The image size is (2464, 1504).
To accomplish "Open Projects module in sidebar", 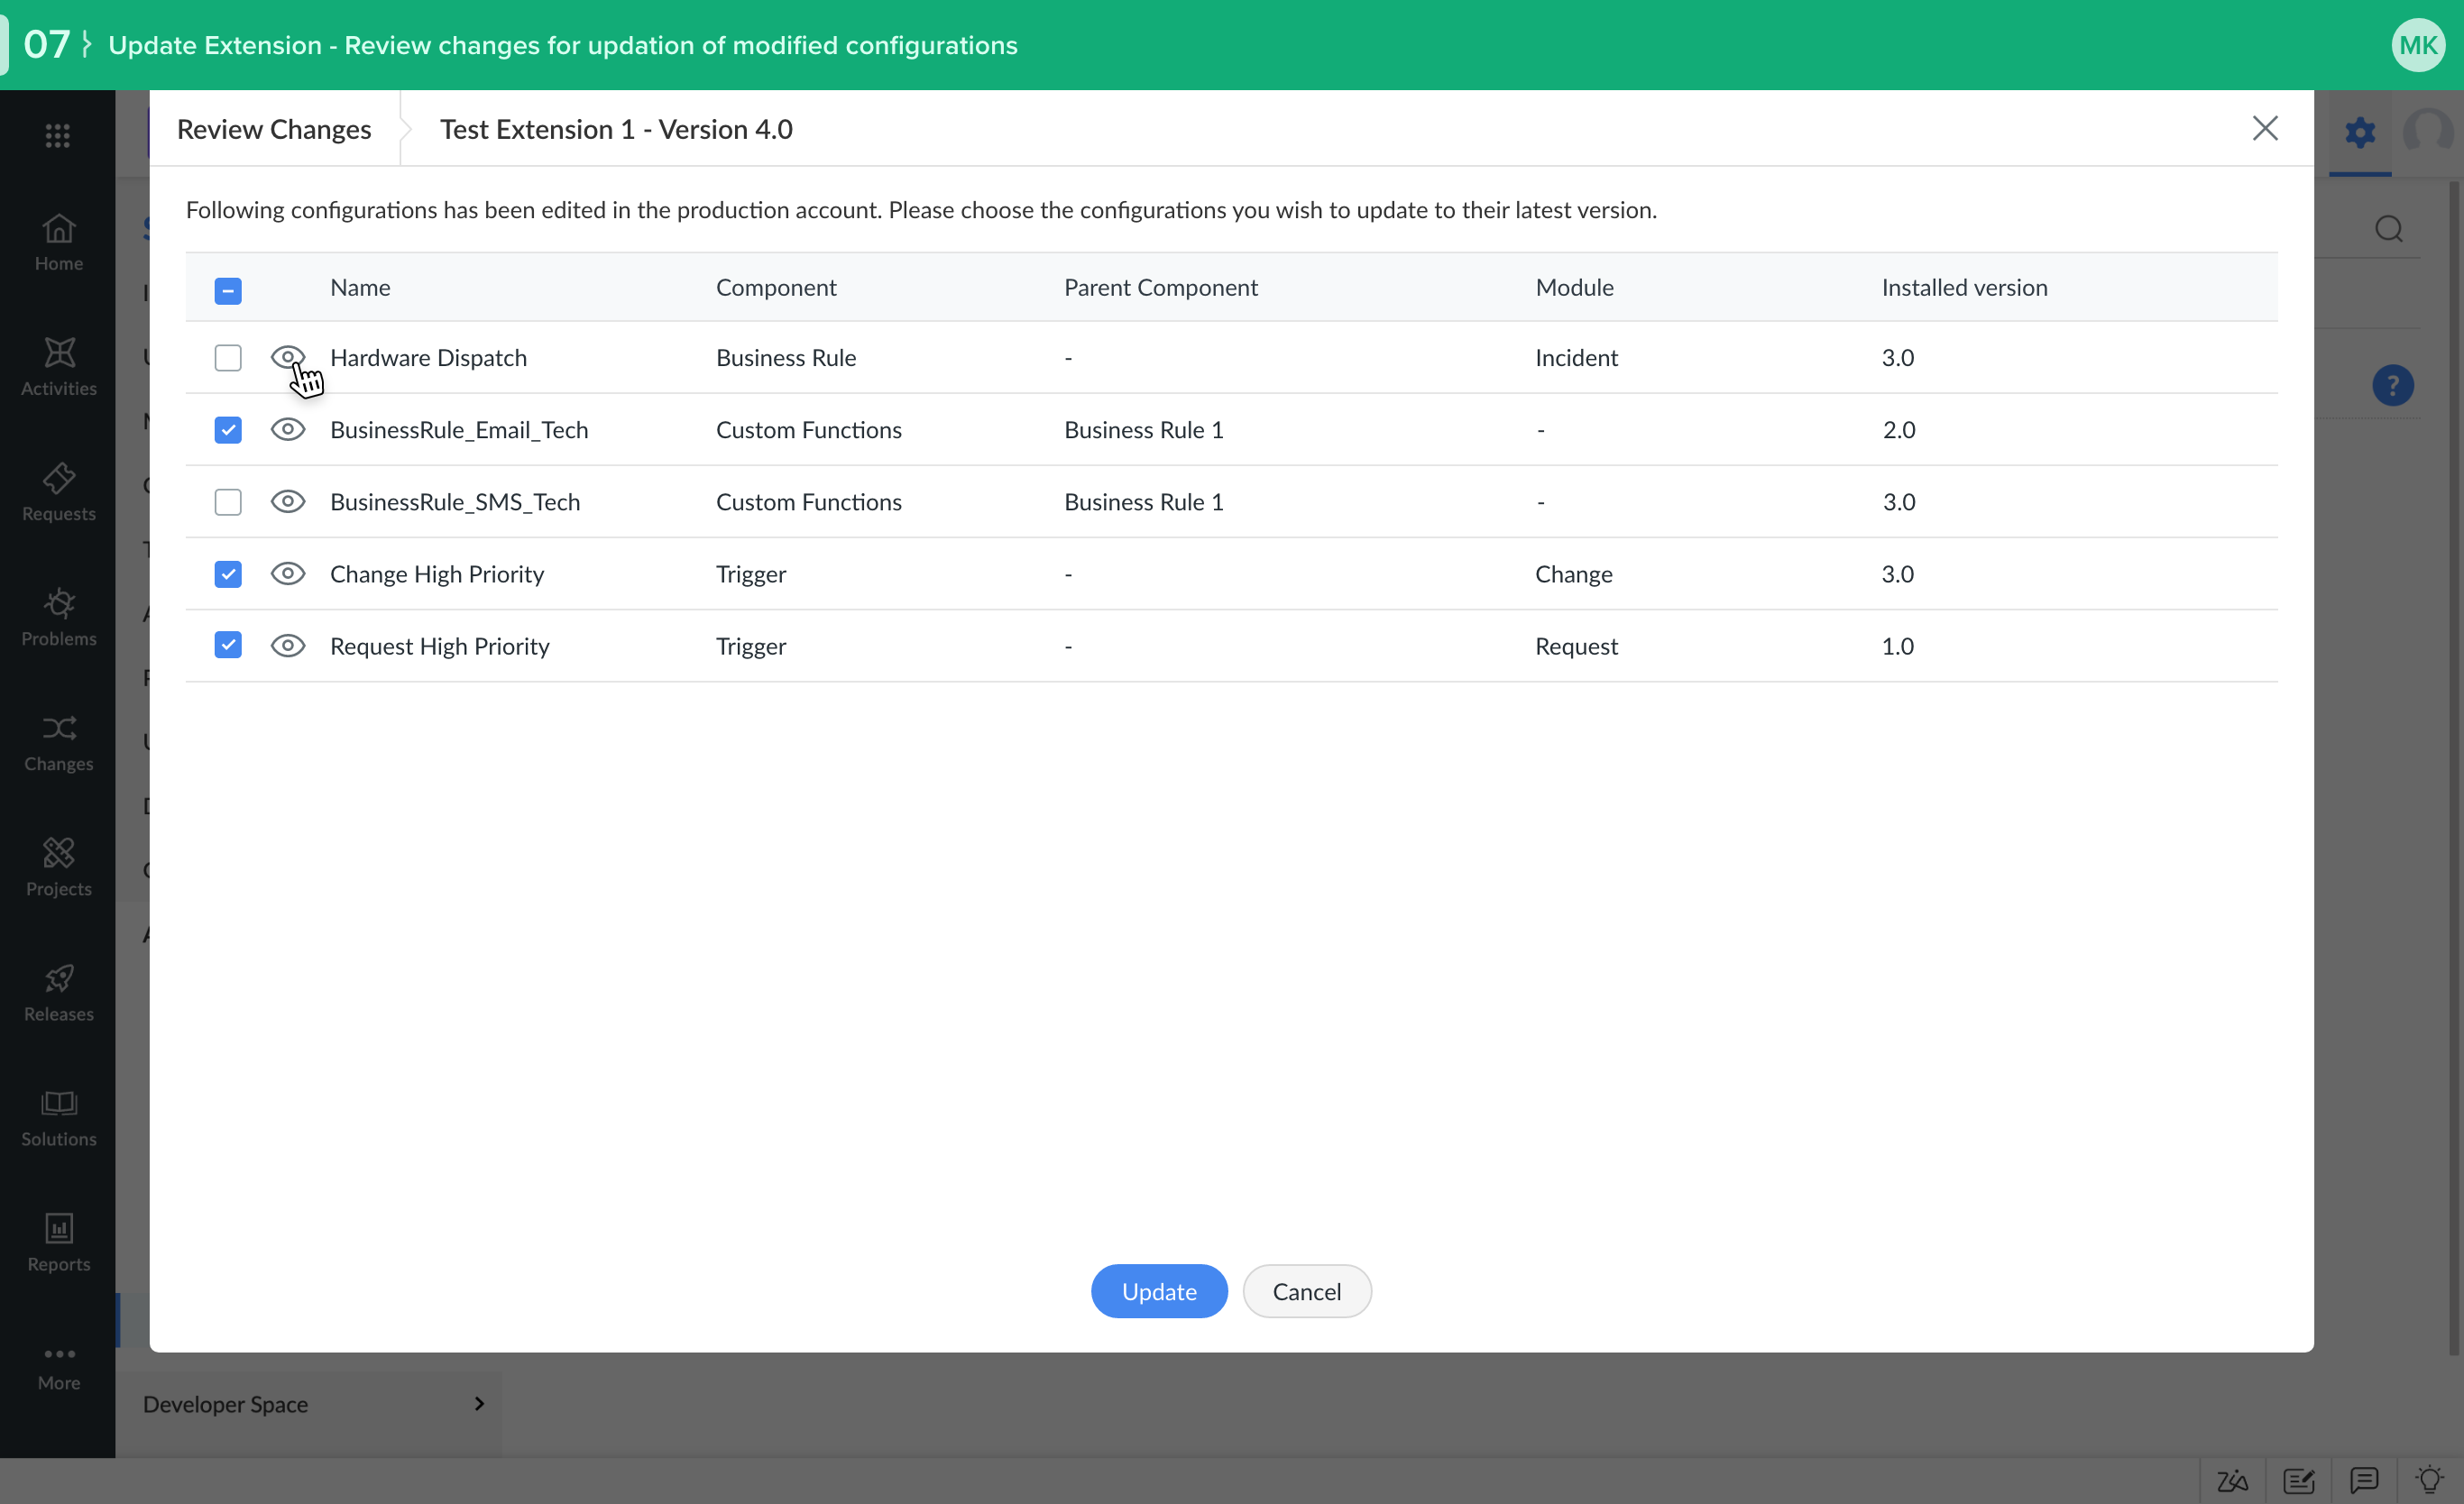I will pyautogui.click(x=58, y=867).
